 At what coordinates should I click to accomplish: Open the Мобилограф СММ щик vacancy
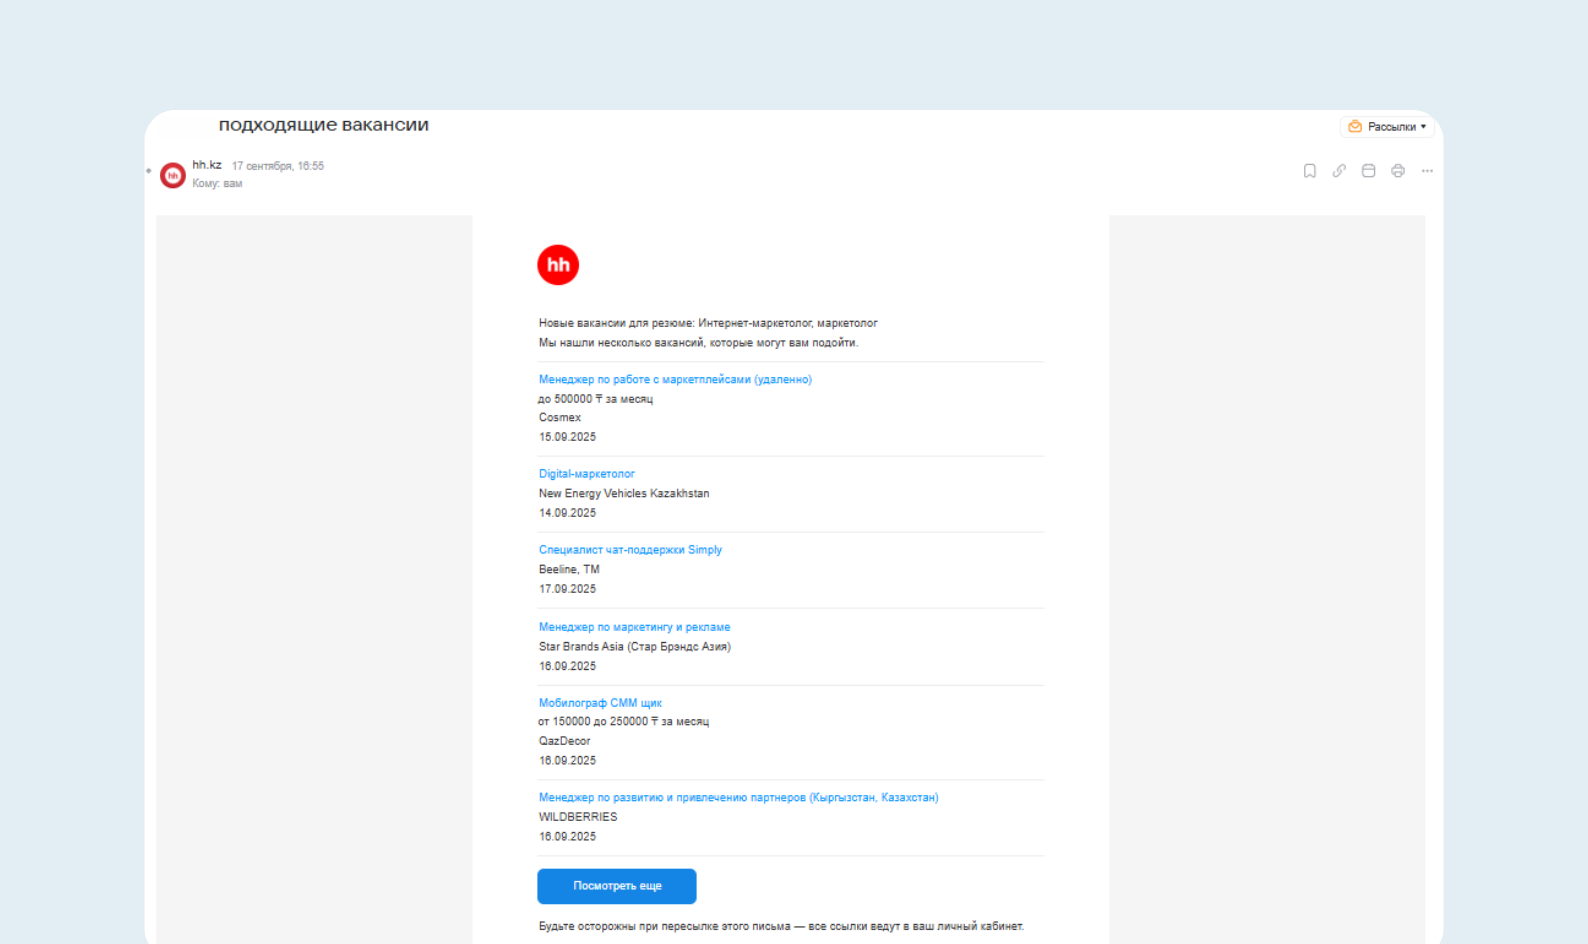(x=600, y=703)
